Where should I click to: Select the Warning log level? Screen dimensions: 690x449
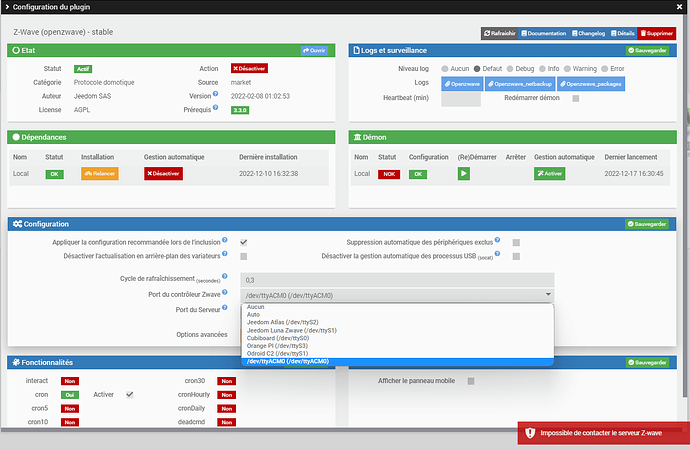pos(567,69)
